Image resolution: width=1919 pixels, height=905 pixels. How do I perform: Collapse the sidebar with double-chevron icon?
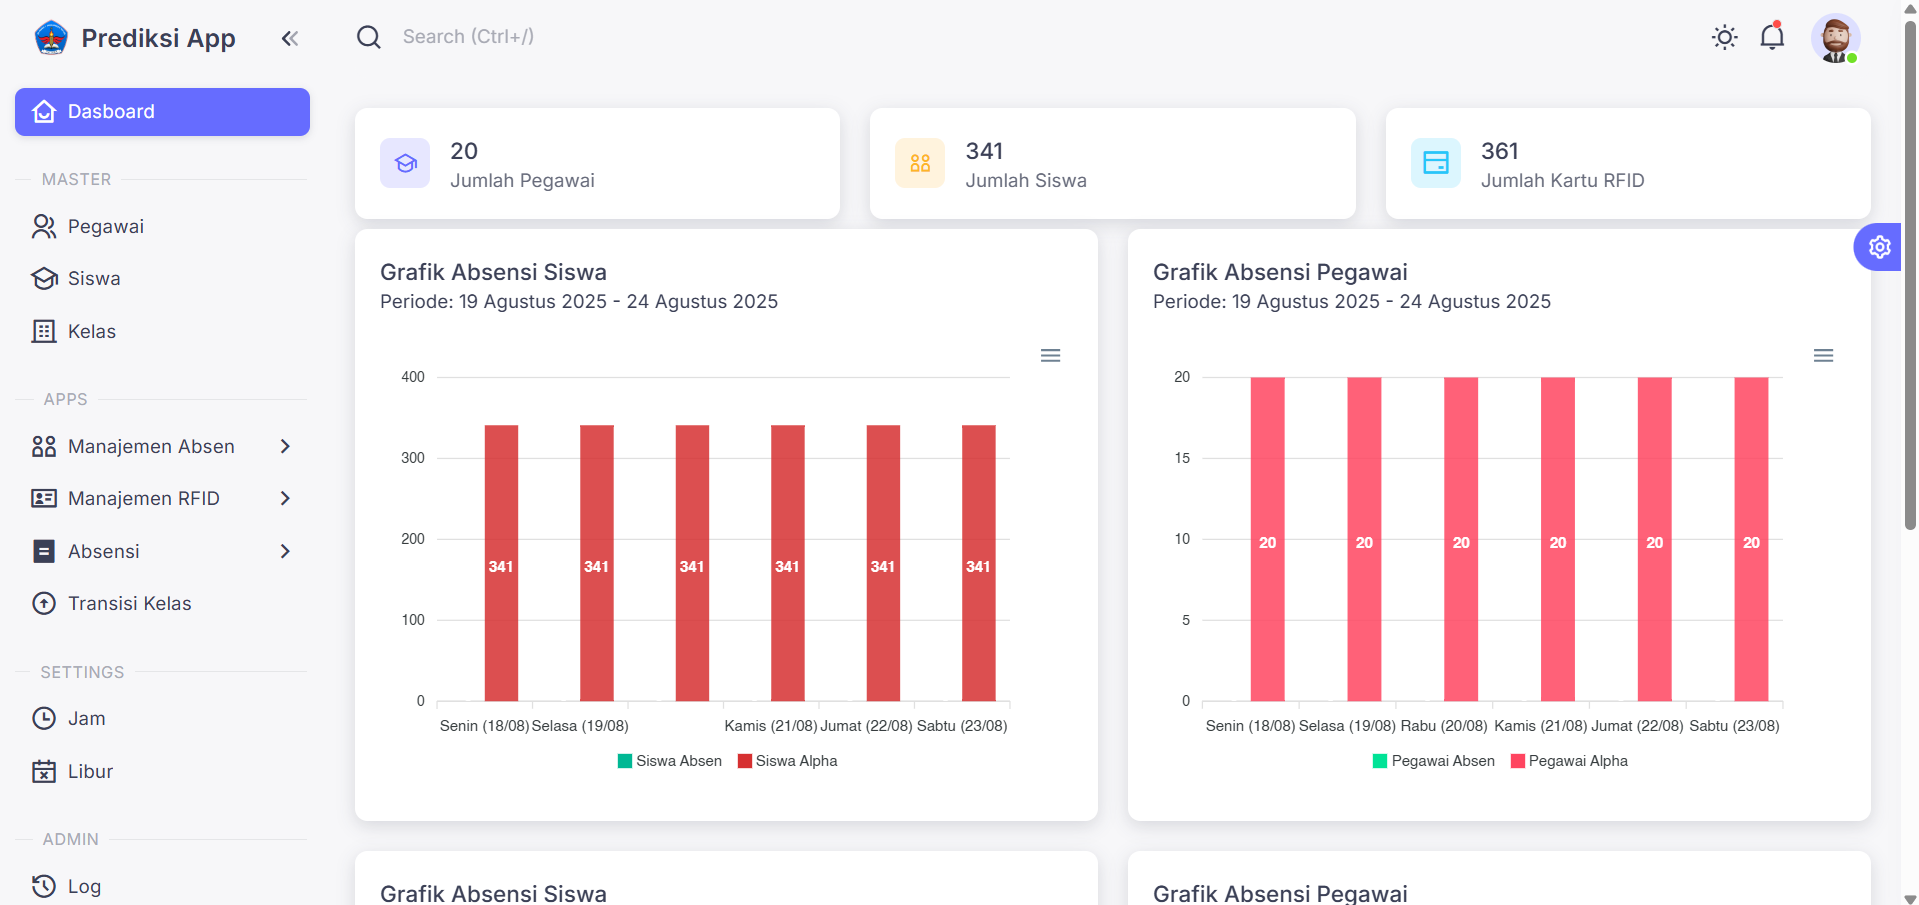coord(290,39)
